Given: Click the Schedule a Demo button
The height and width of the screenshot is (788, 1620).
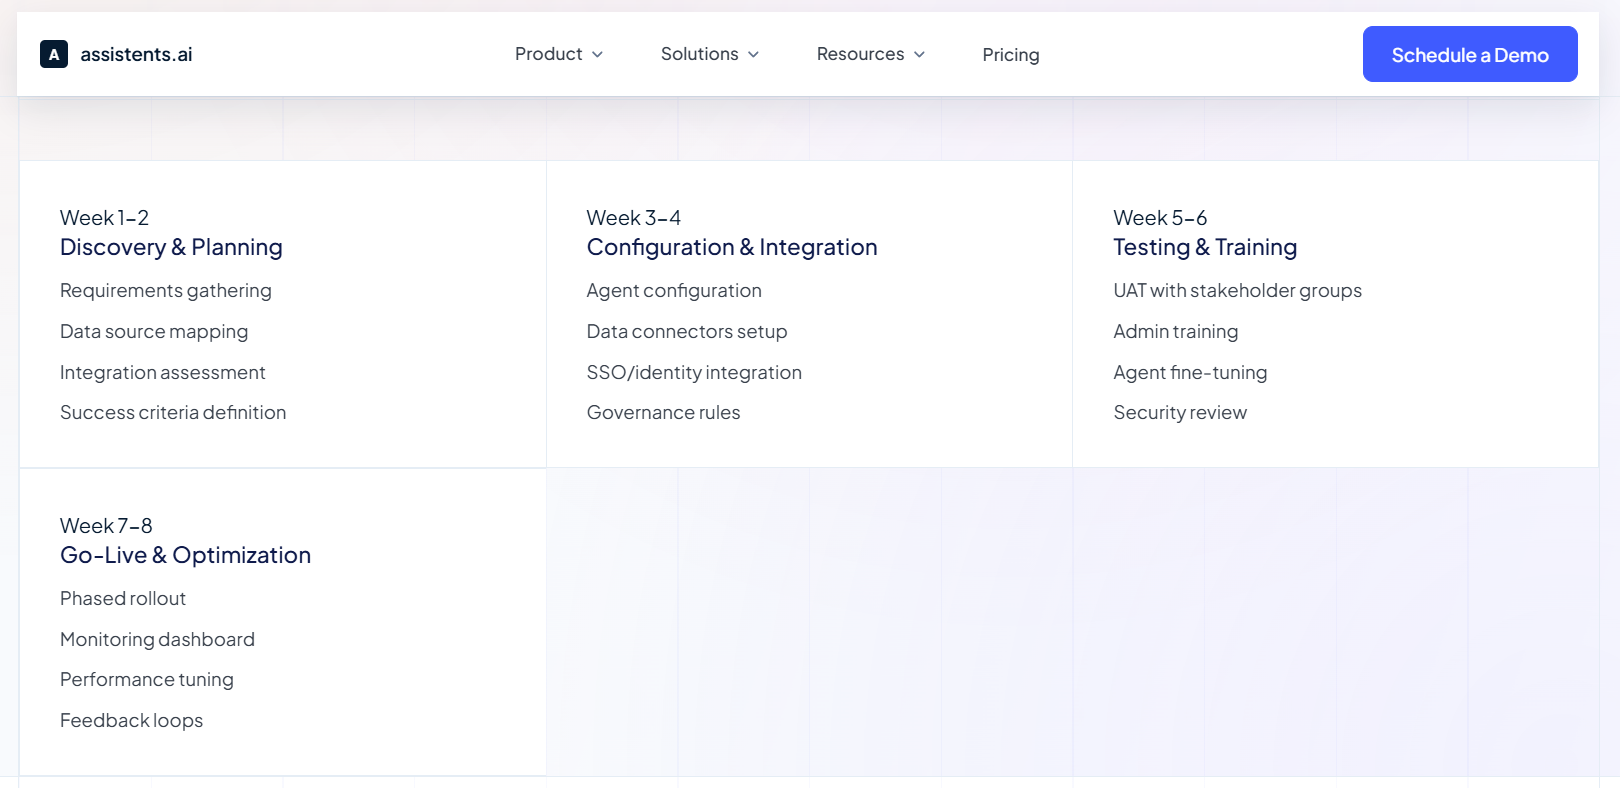Looking at the screenshot, I should (x=1469, y=55).
